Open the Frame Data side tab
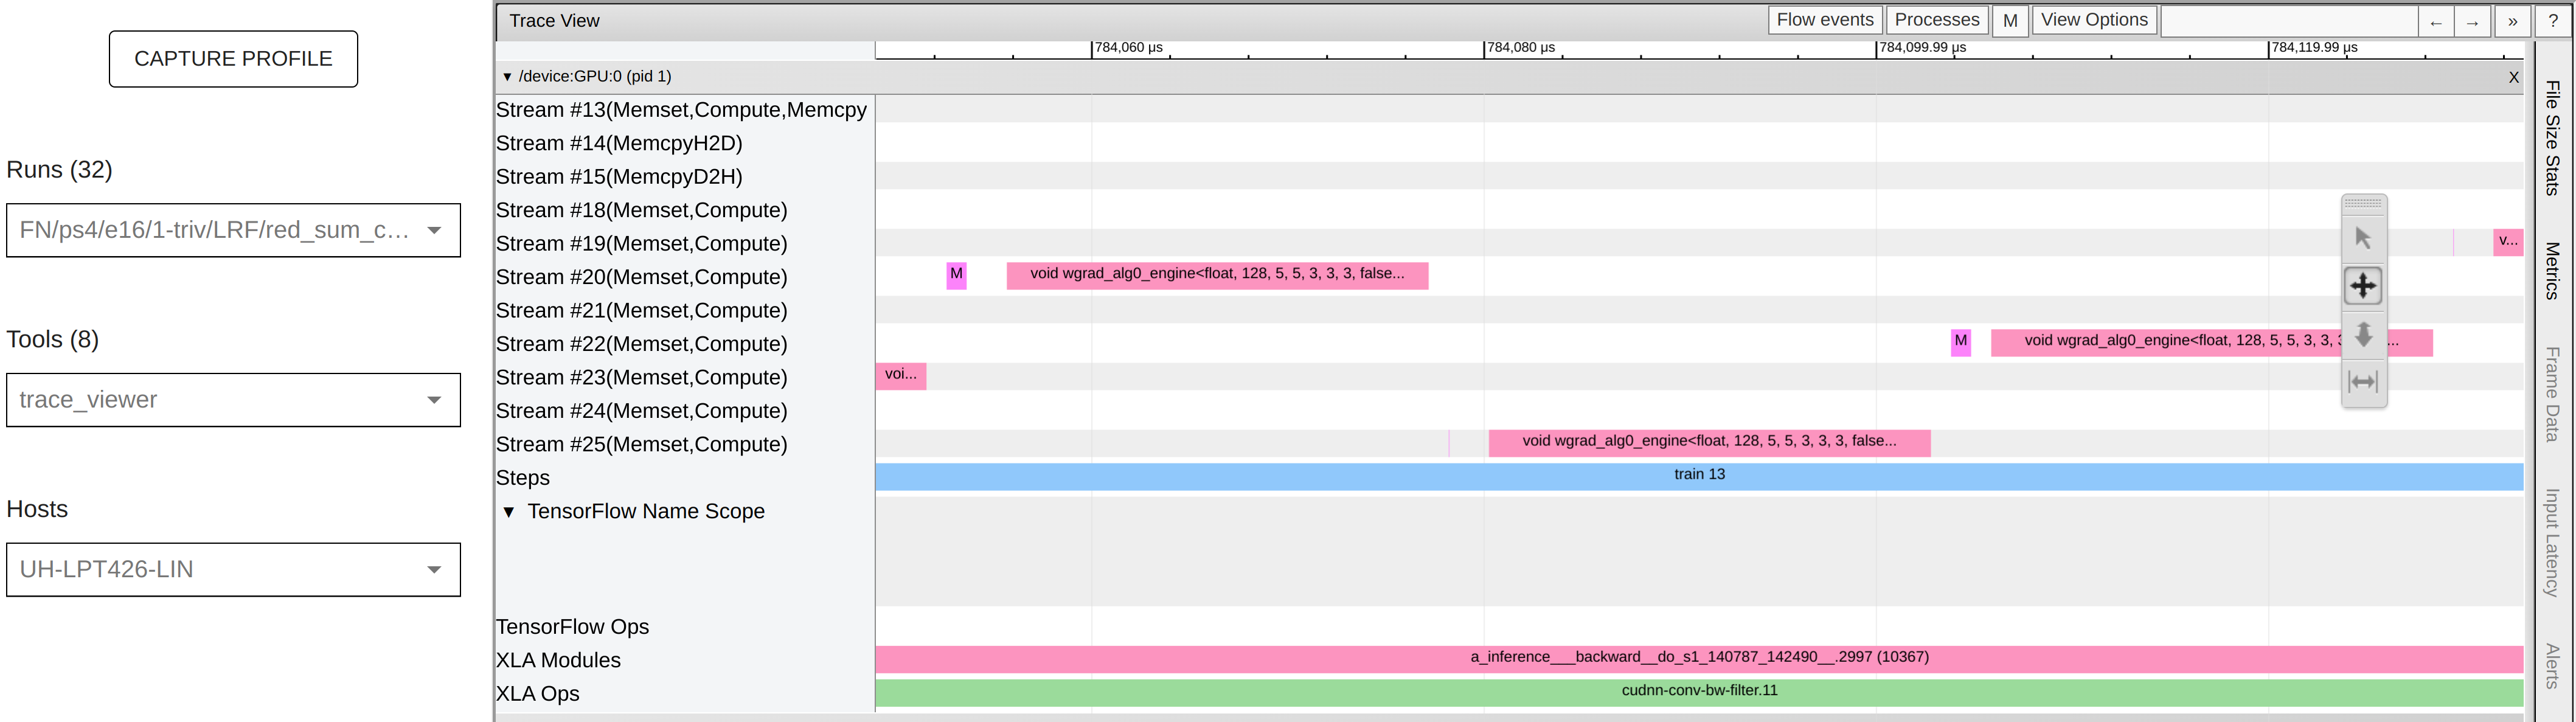The height and width of the screenshot is (722, 2576). [x=2553, y=394]
